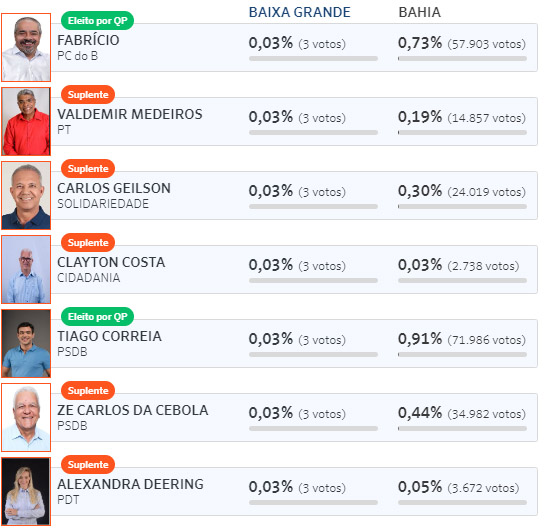Open the CARLOS GEILSON name link
Screen dimensions: 544x531
[114, 188]
